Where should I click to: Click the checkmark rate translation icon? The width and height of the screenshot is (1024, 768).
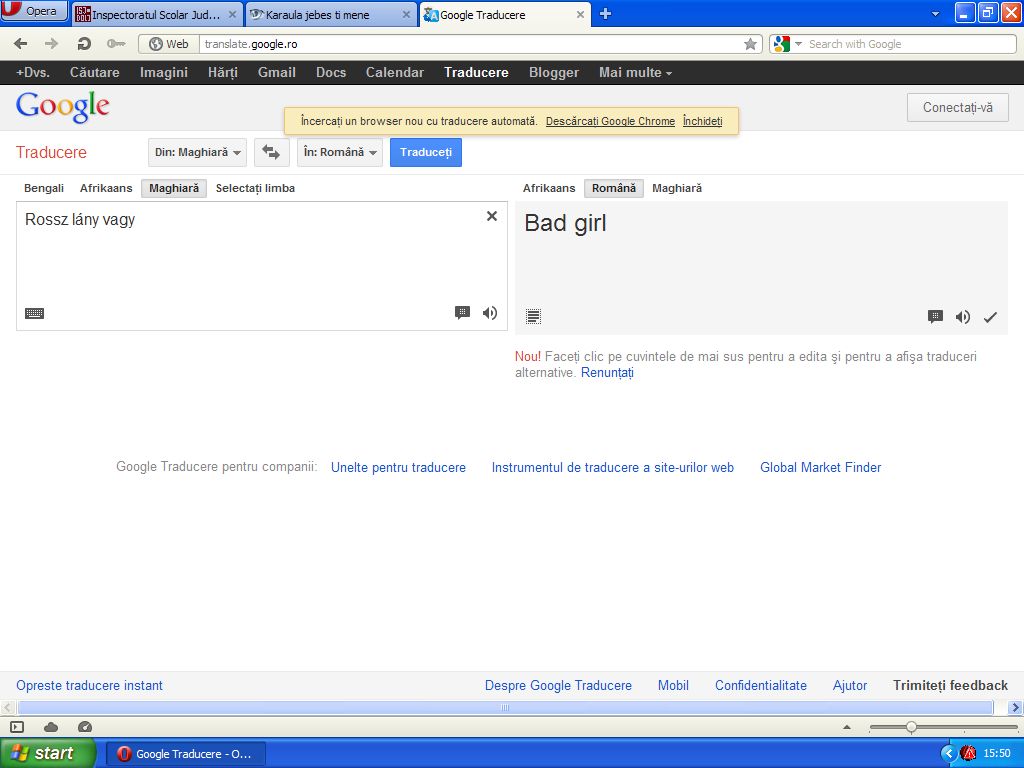pos(990,317)
